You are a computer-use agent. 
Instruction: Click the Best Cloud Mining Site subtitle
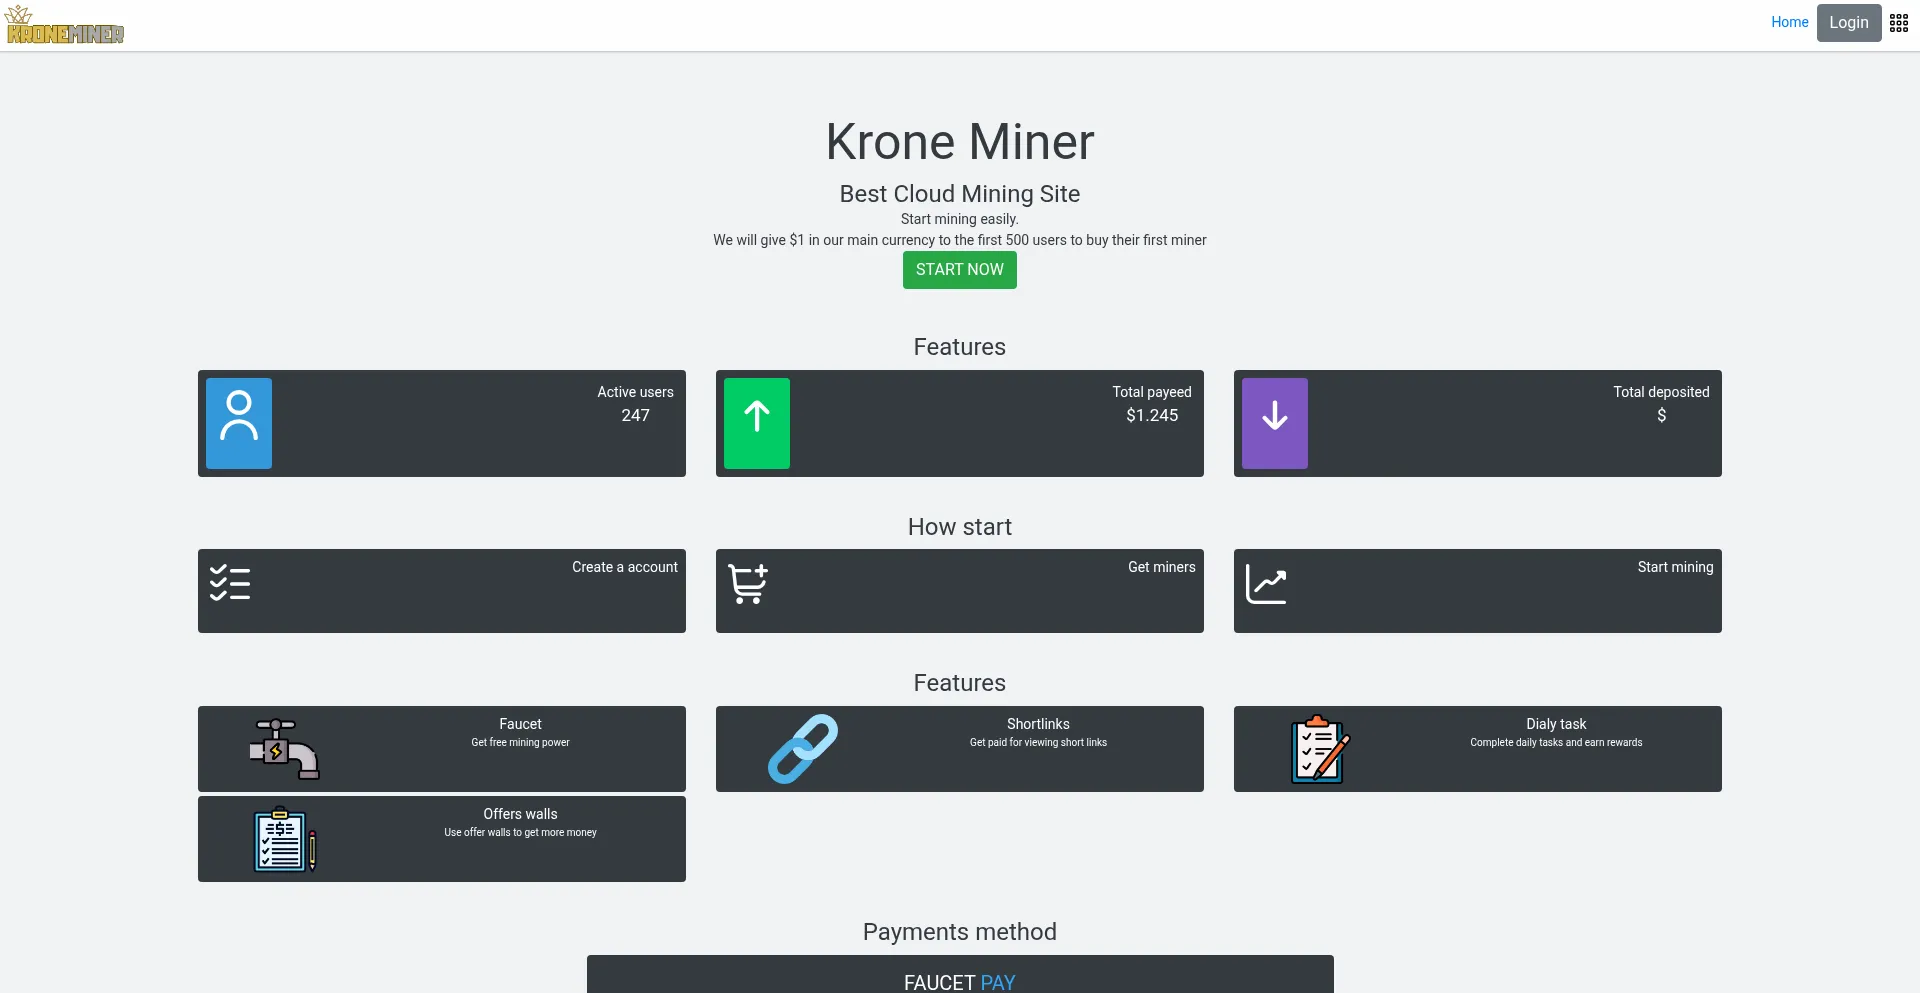[x=960, y=194]
